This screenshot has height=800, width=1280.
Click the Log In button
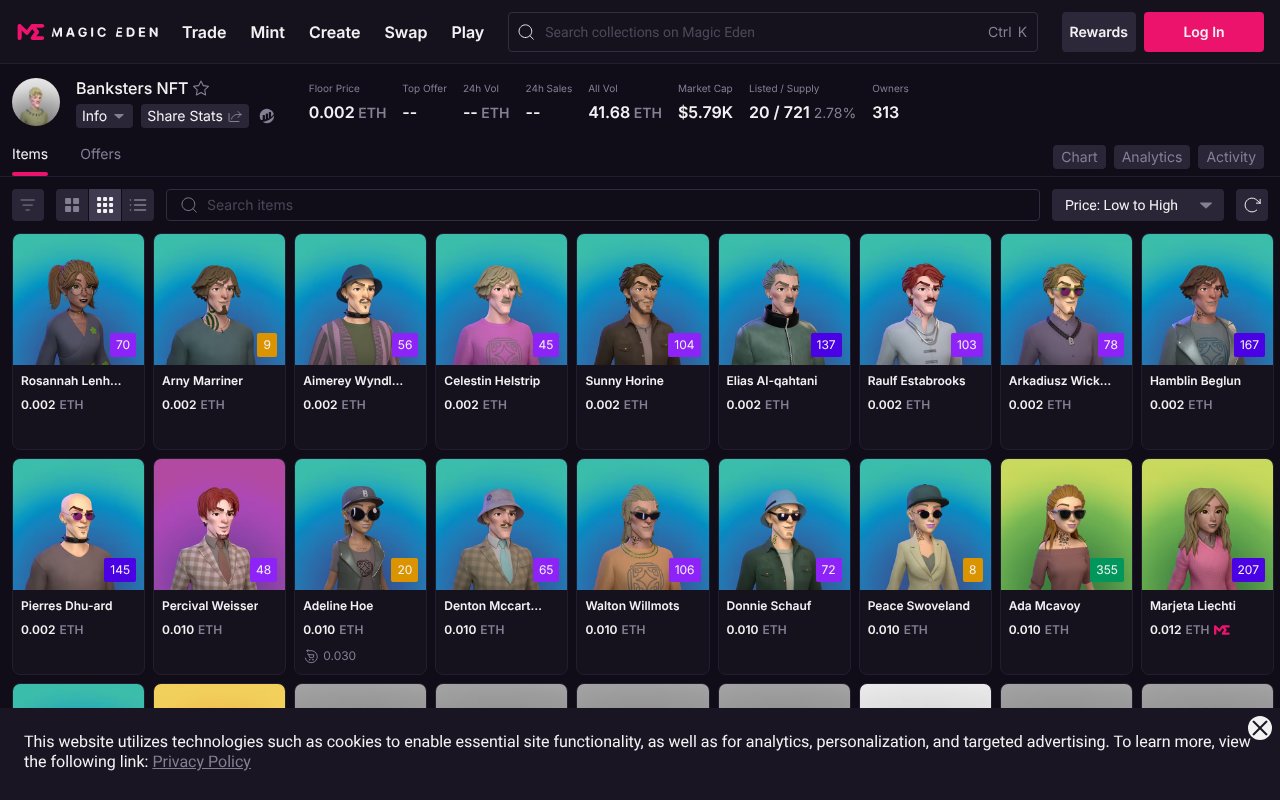[1203, 32]
